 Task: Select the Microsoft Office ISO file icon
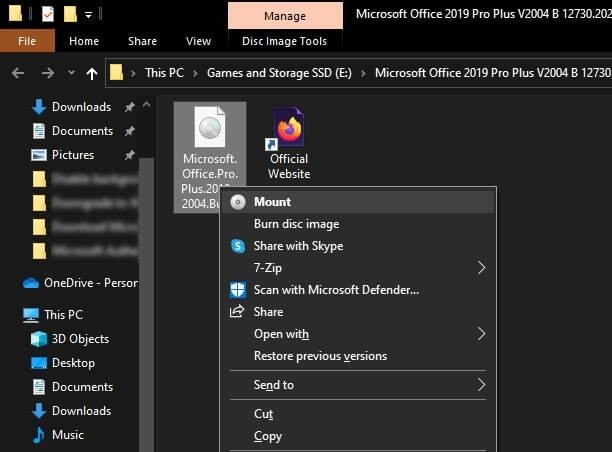click(x=210, y=127)
